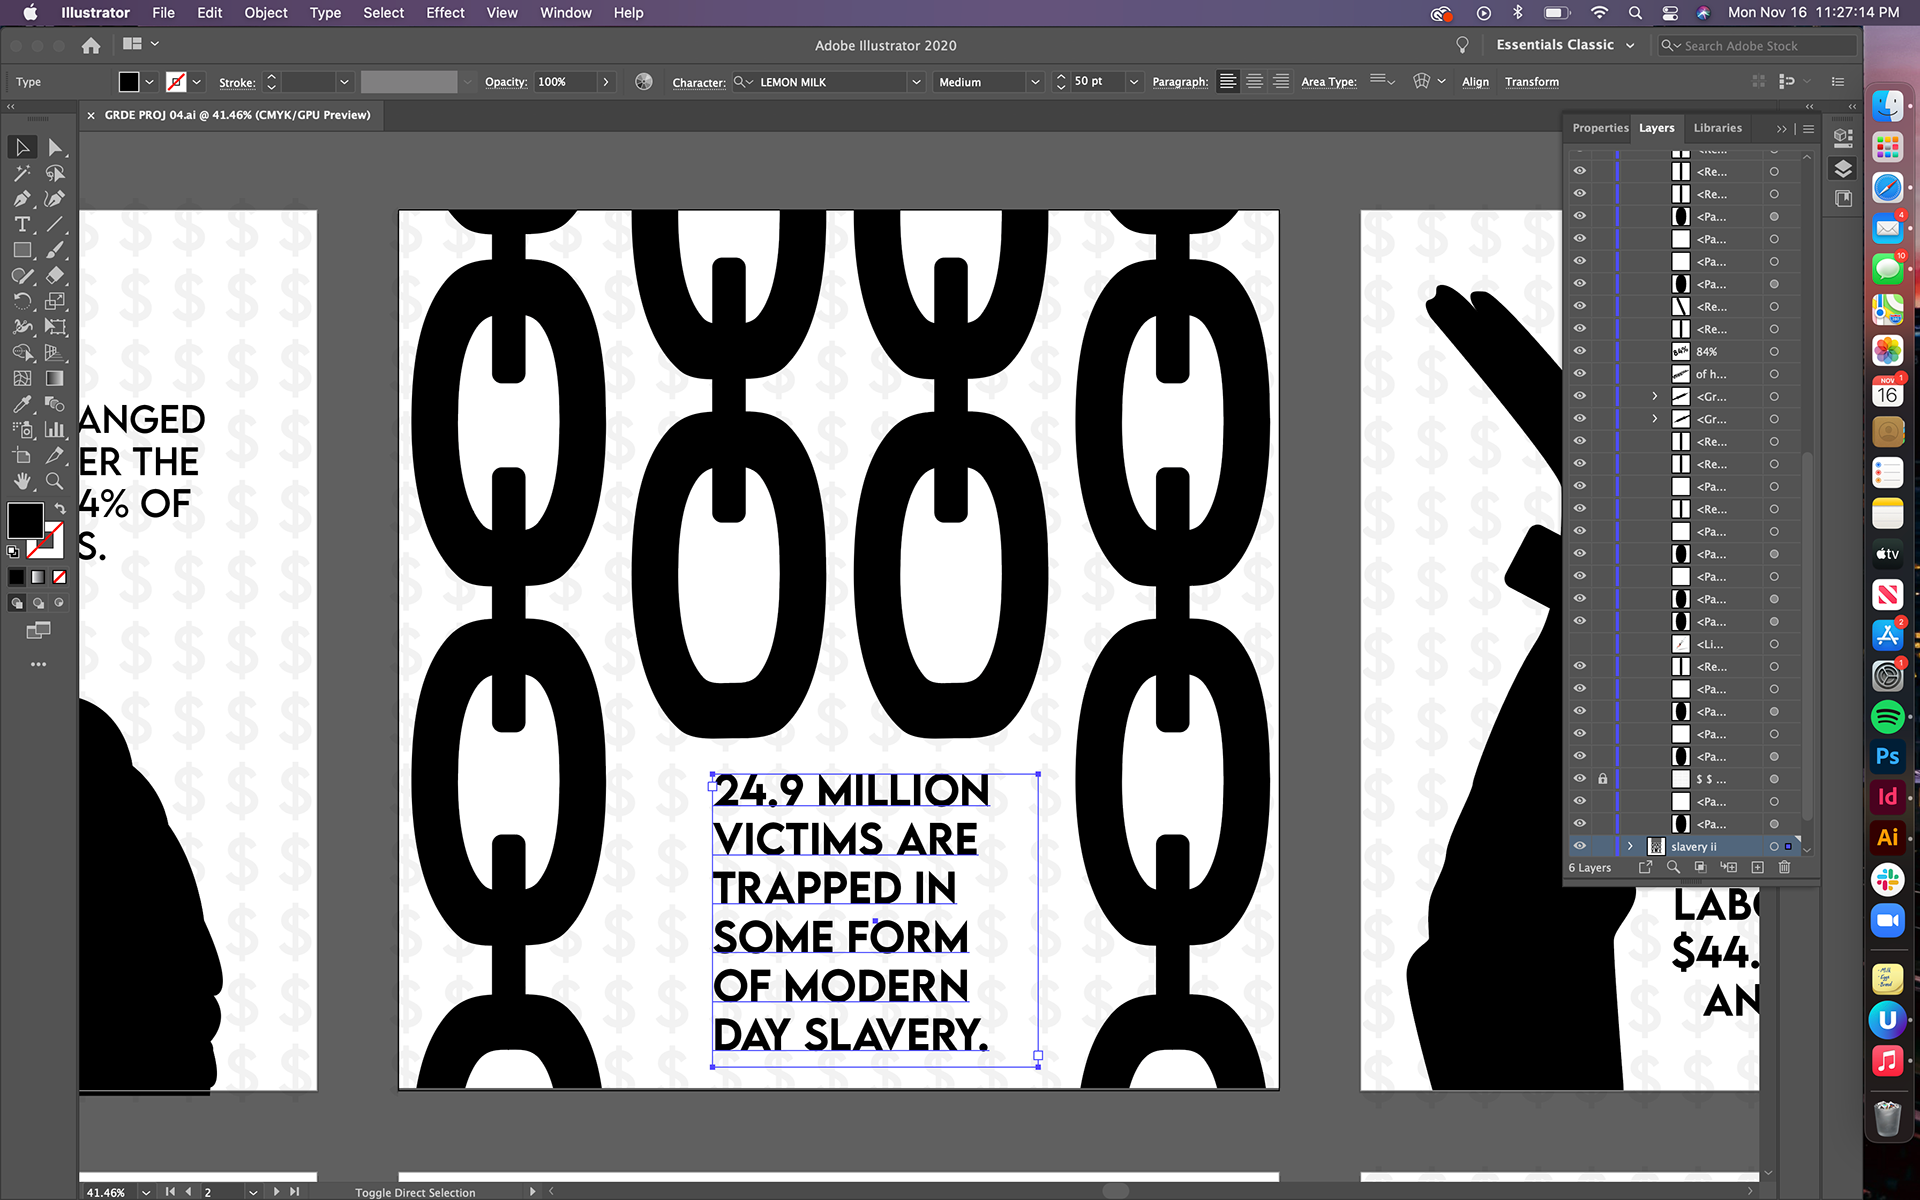The width and height of the screenshot is (1920, 1200).
Task: Select the Zoom tool magnifier
Action: click(x=55, y=481)
